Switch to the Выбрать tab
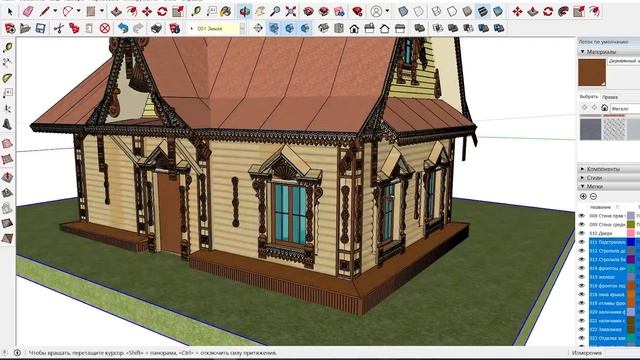This screenshot has height=360, width=640. pyautogui.click(x=589, y=97)
